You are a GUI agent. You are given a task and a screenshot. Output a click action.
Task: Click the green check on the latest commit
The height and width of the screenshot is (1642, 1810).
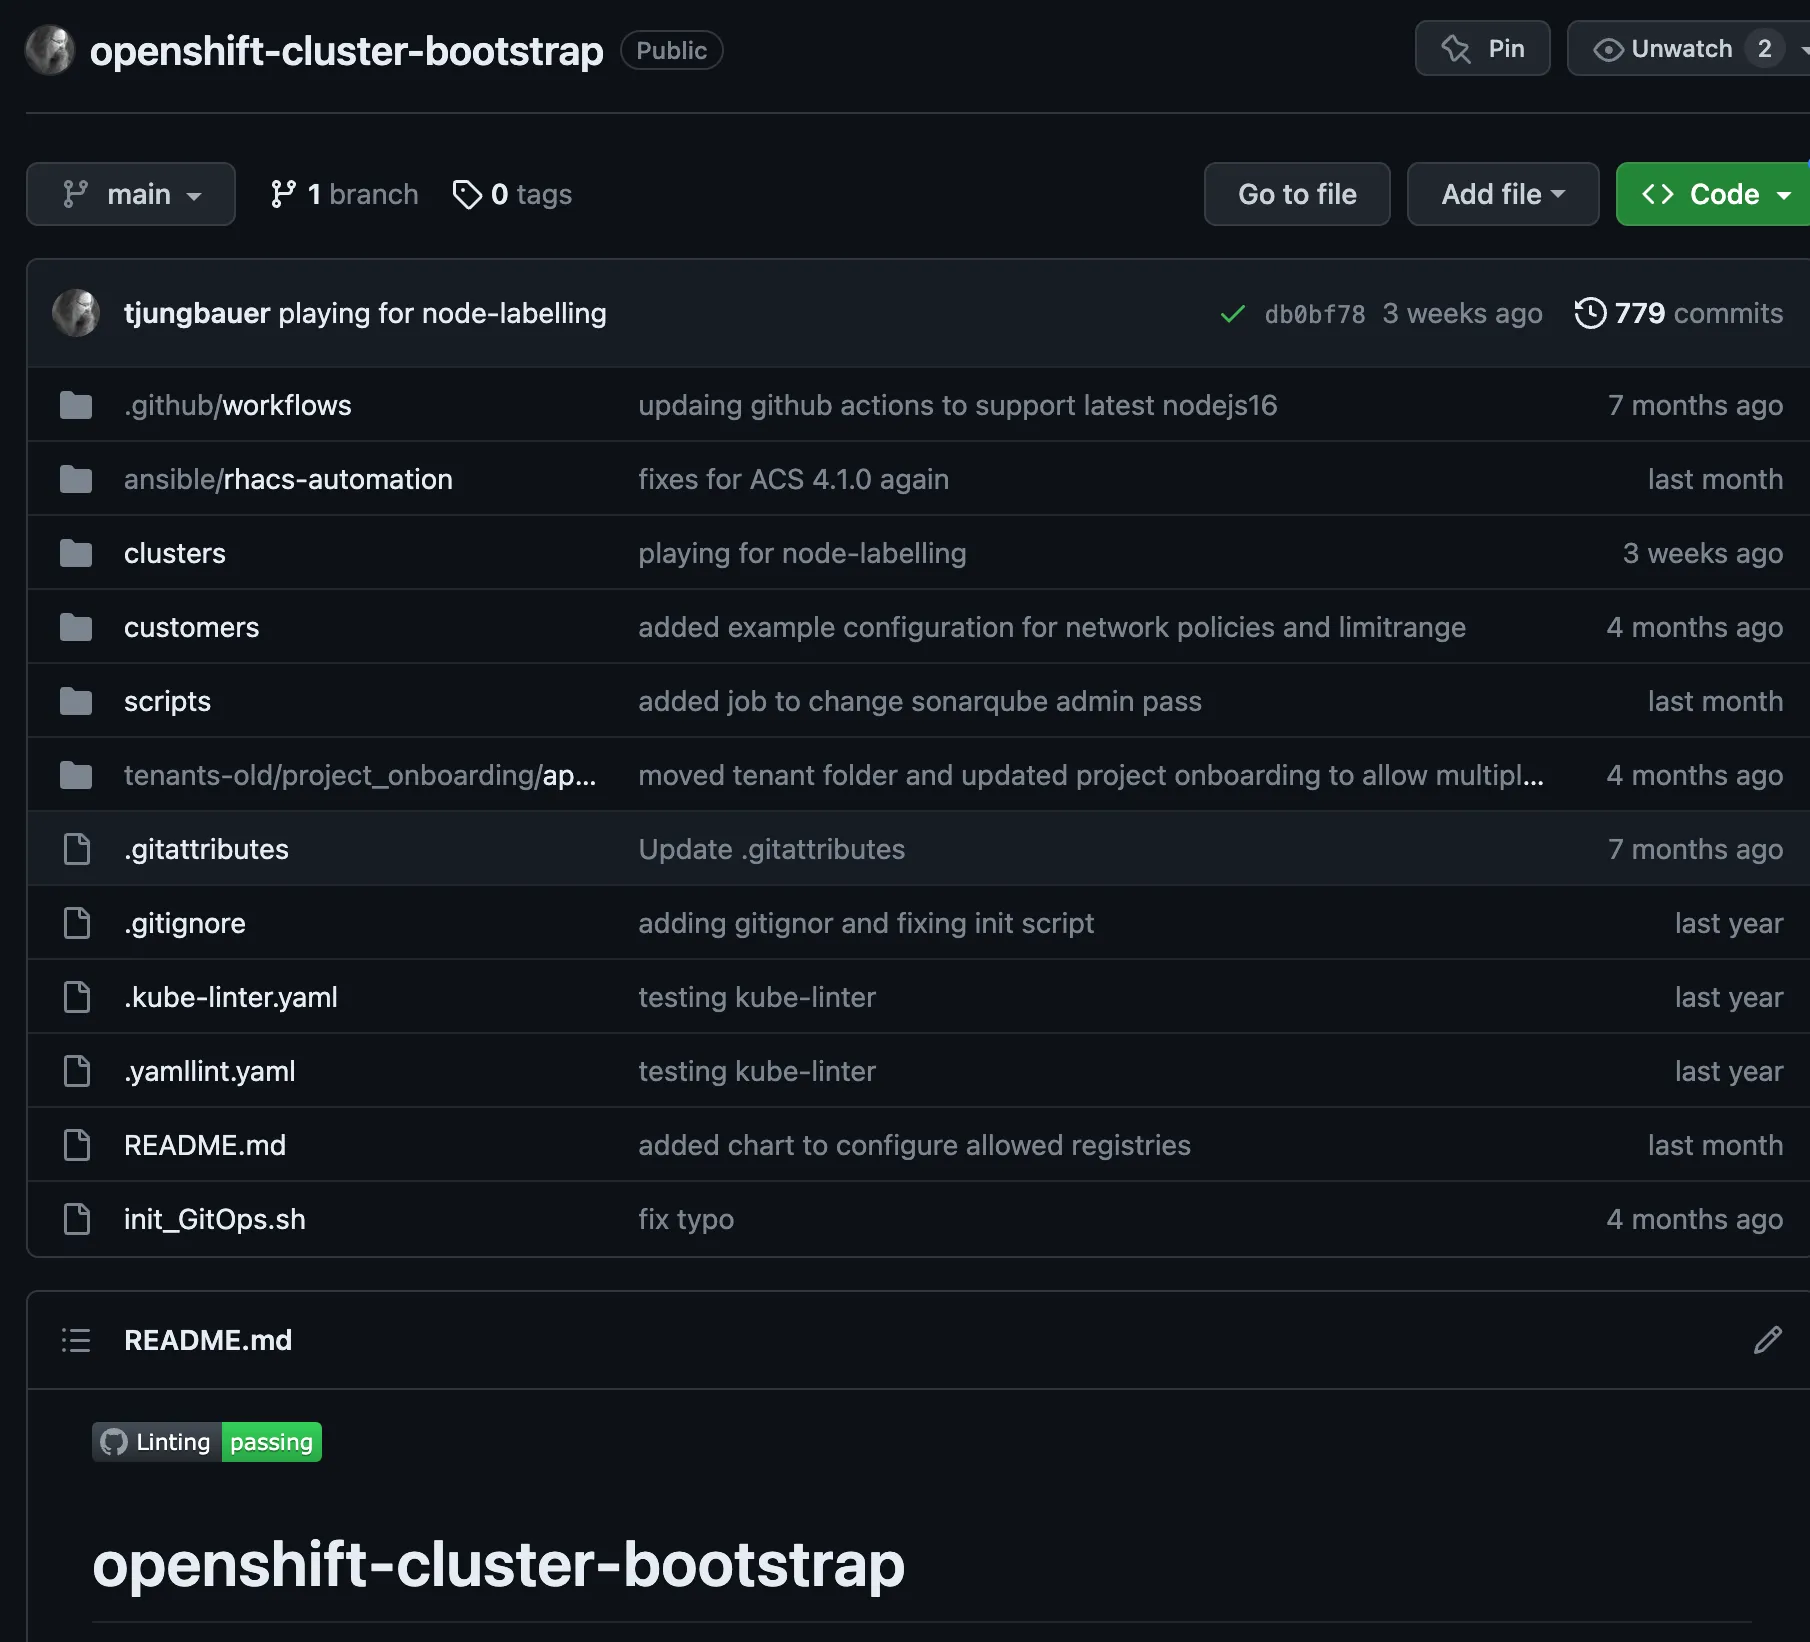1232,313
